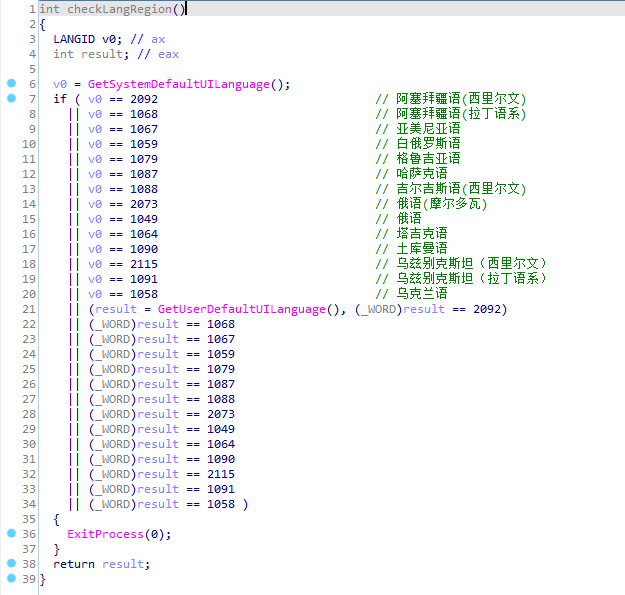Click the result variable in return statement
625x595 pixels.
124,564
